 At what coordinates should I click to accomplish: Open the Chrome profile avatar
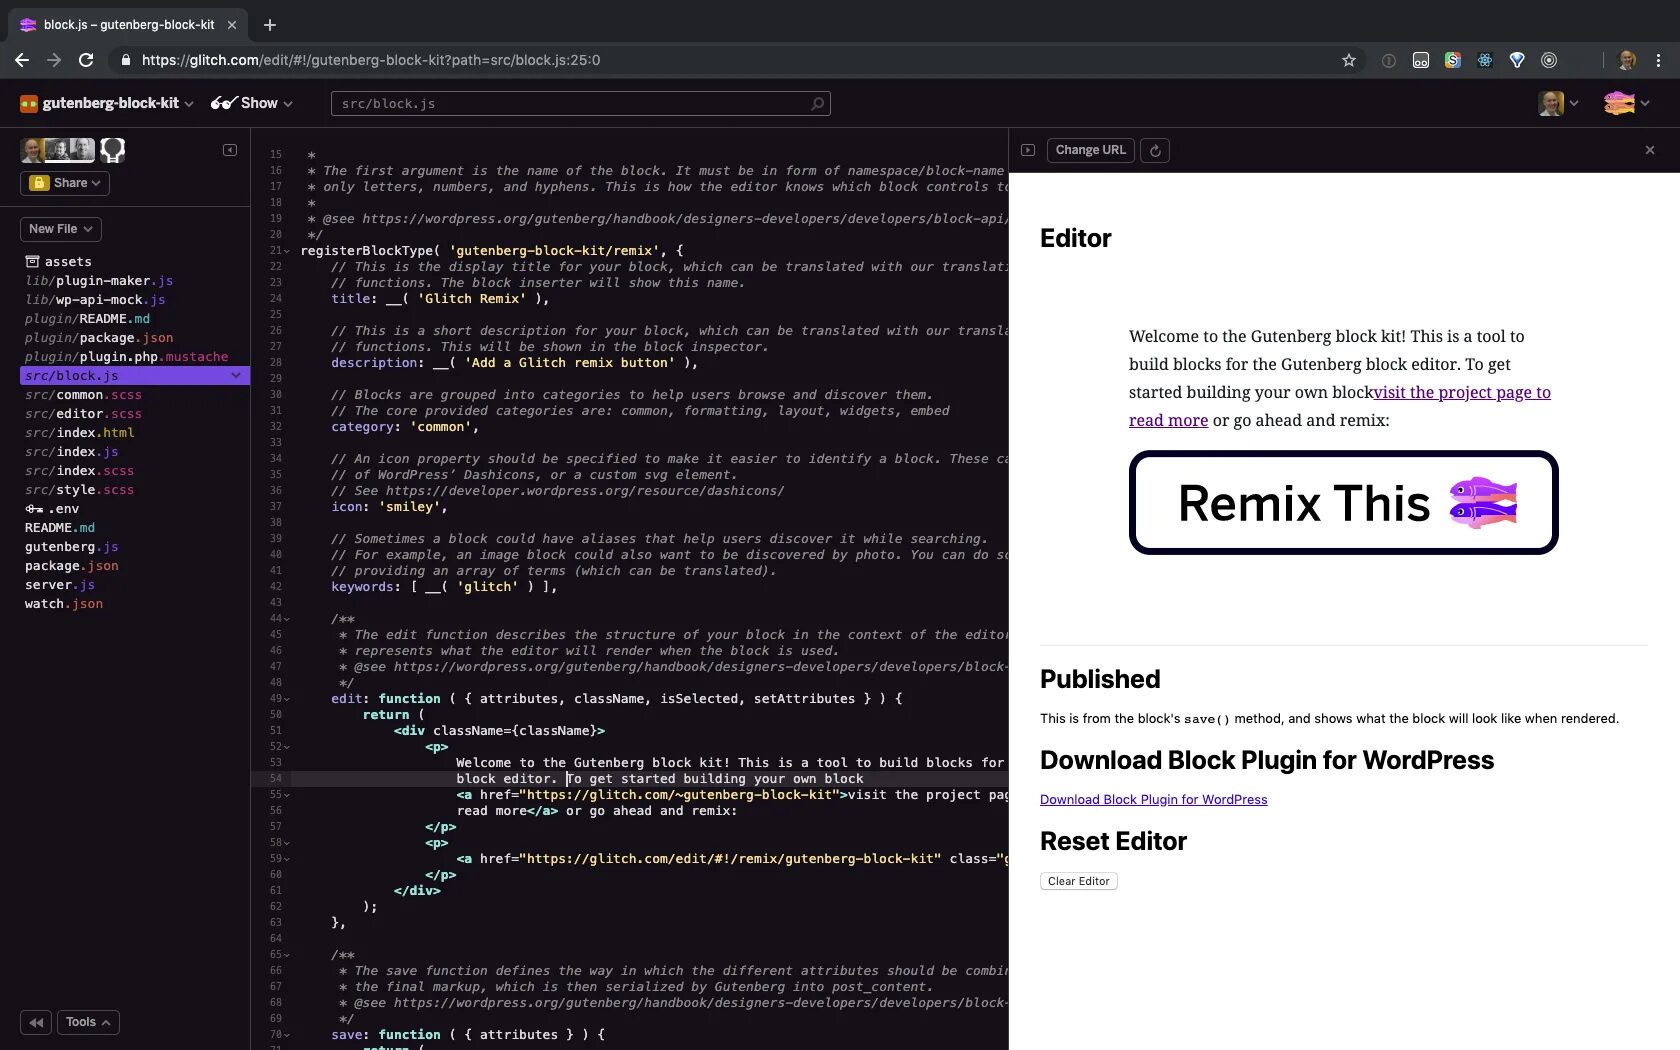pos(1627,60)
